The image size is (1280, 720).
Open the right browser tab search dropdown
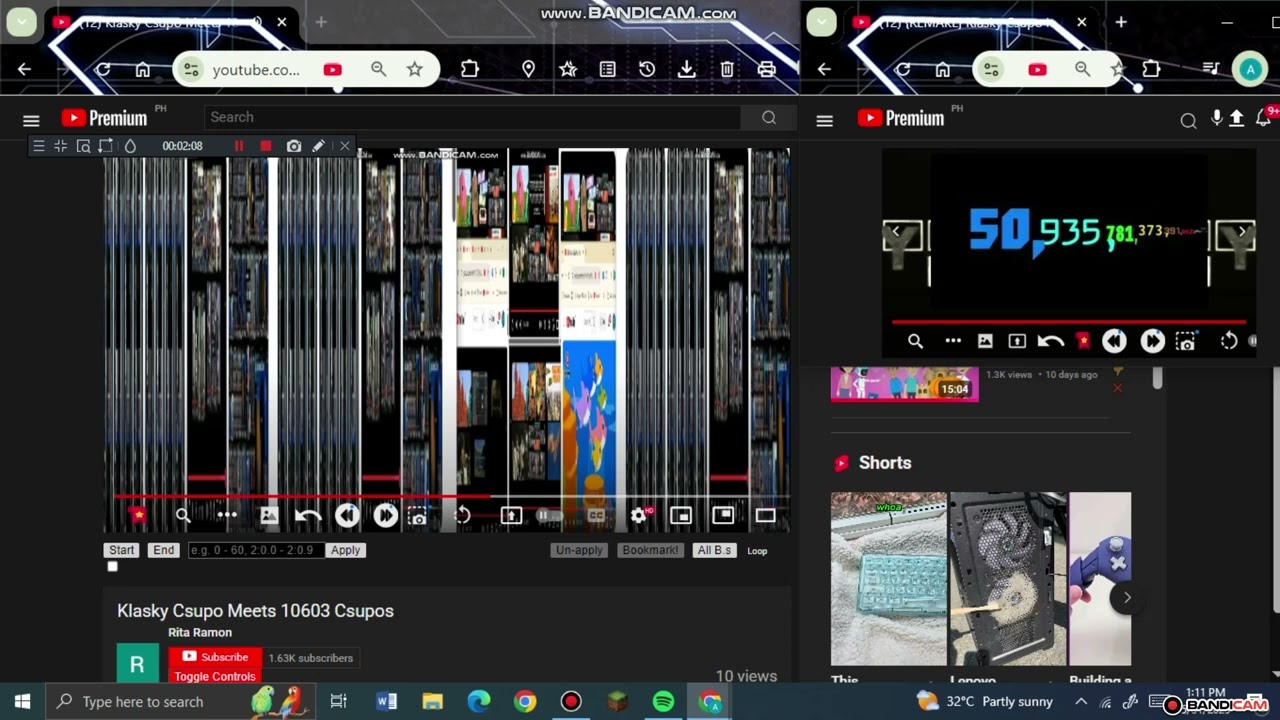[821, 22]
